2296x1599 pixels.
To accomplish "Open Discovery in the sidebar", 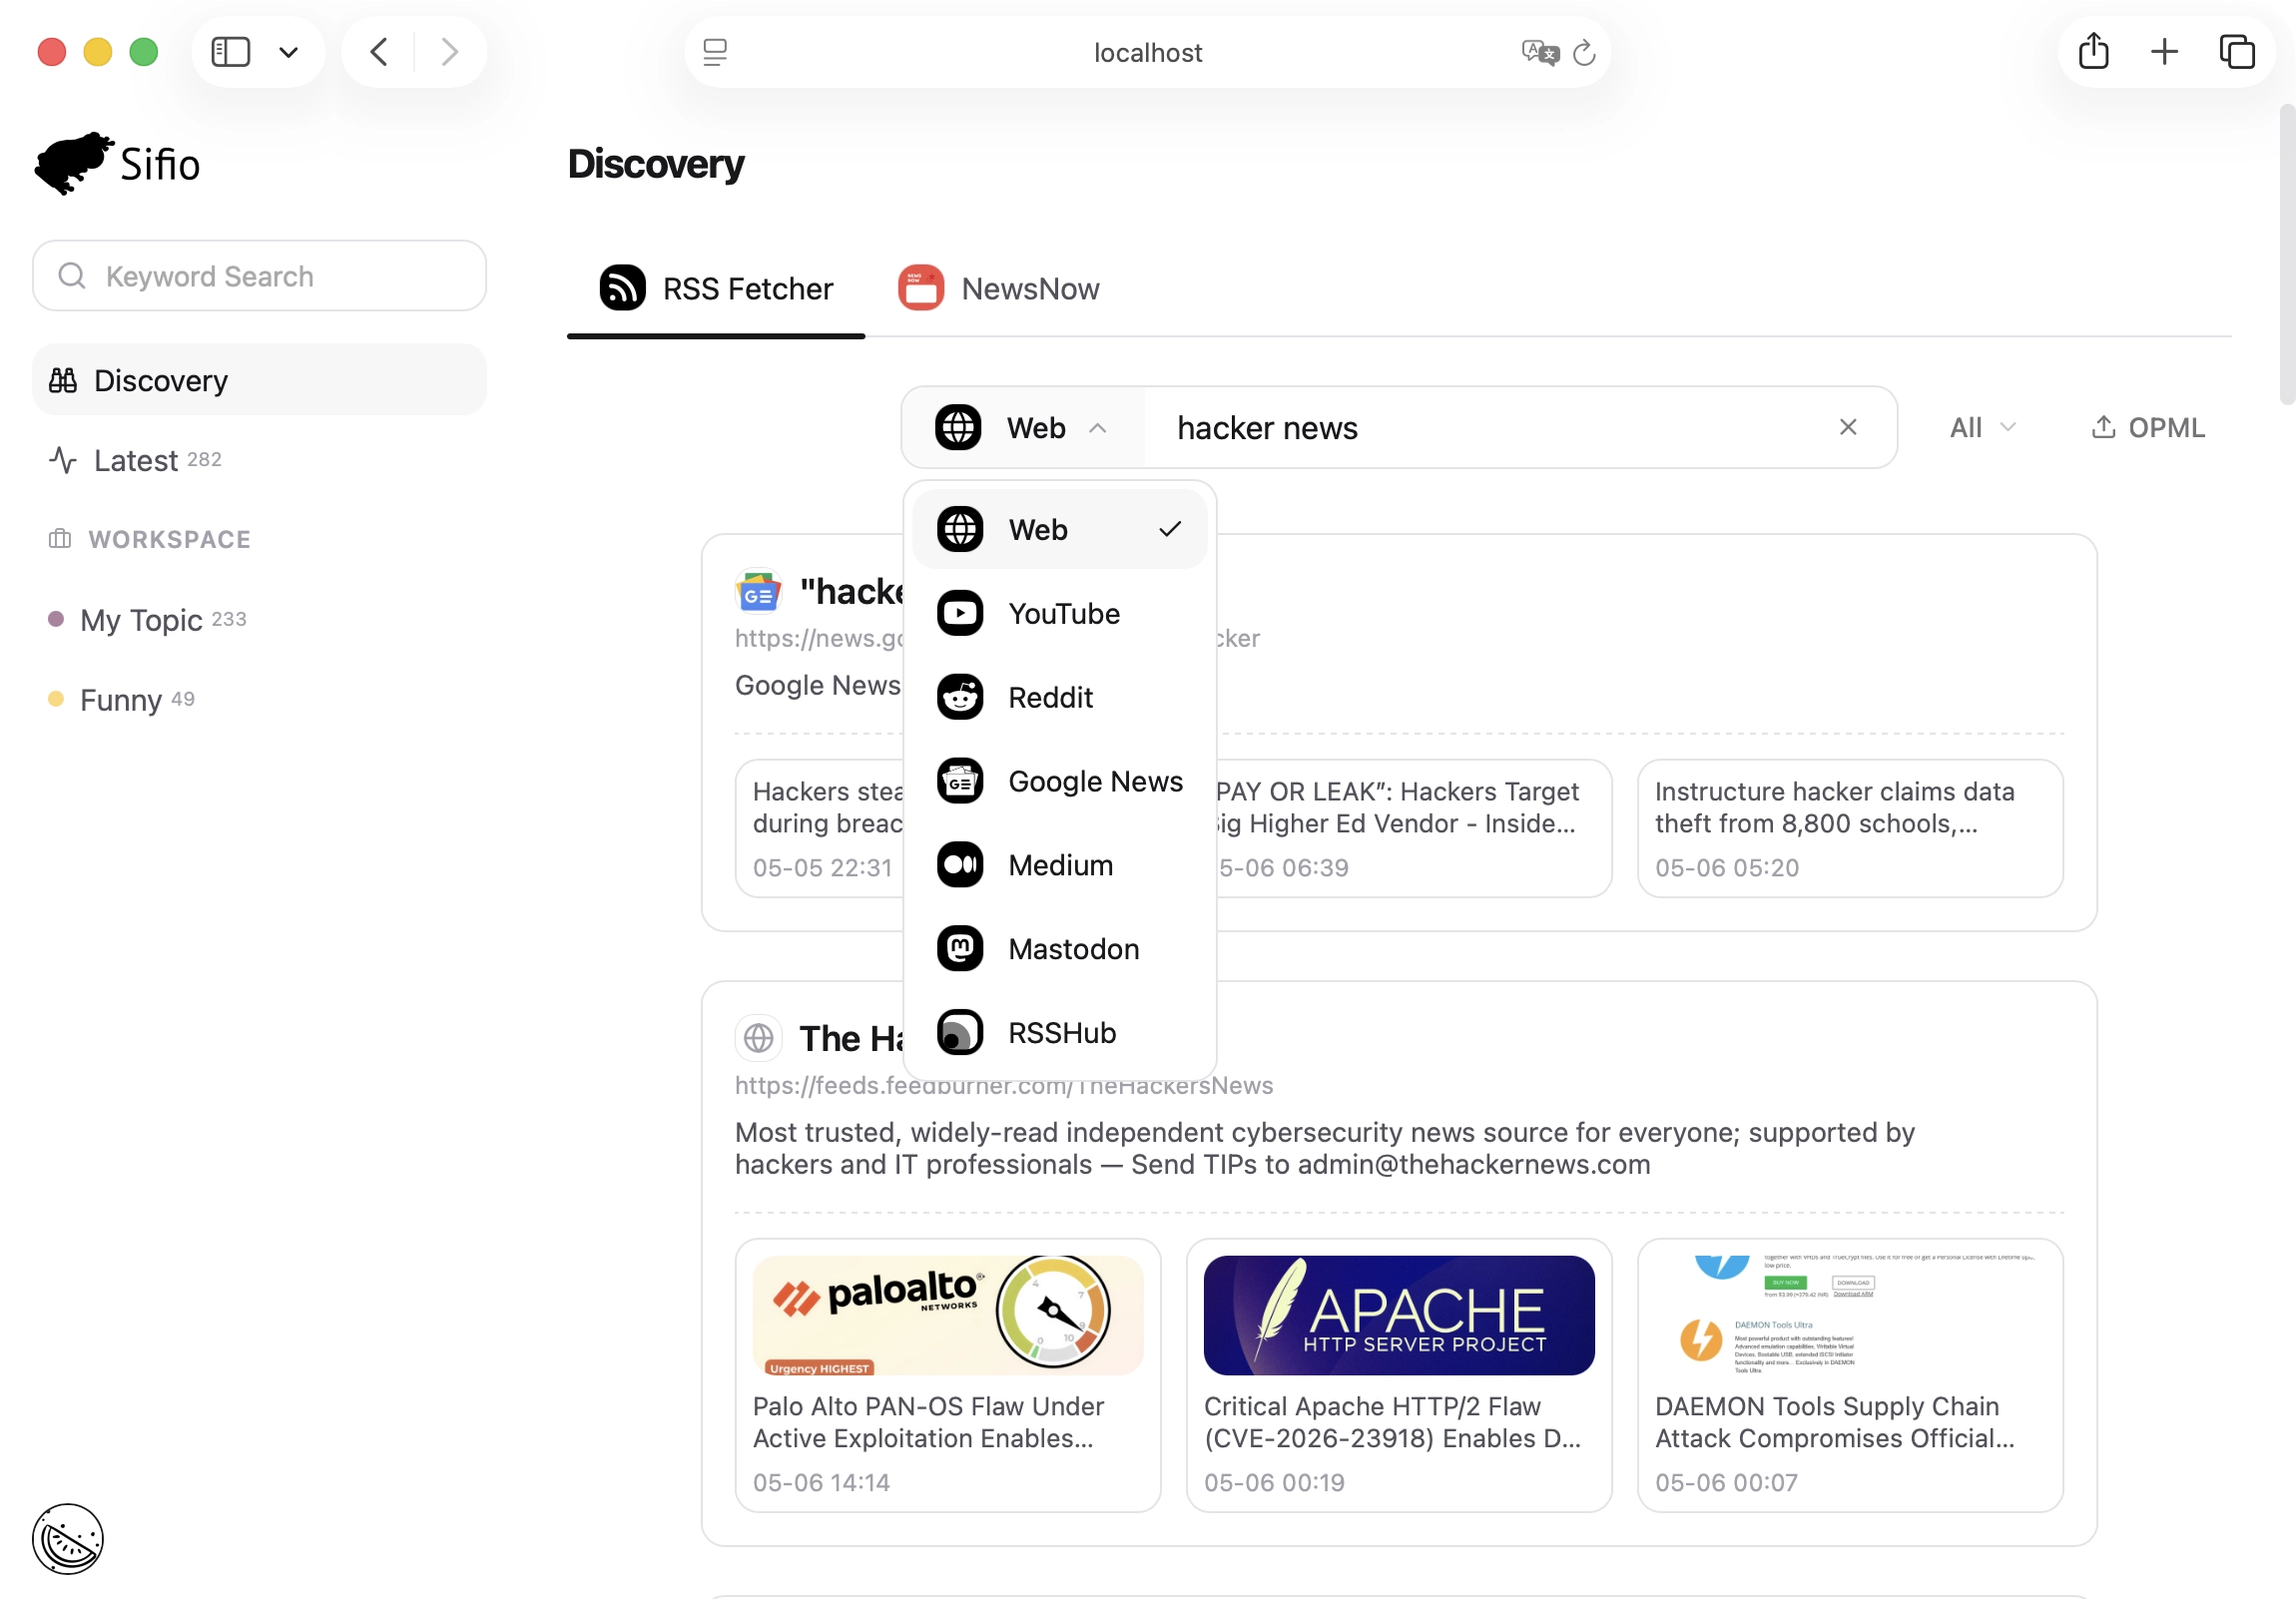I will click(259, 380).
